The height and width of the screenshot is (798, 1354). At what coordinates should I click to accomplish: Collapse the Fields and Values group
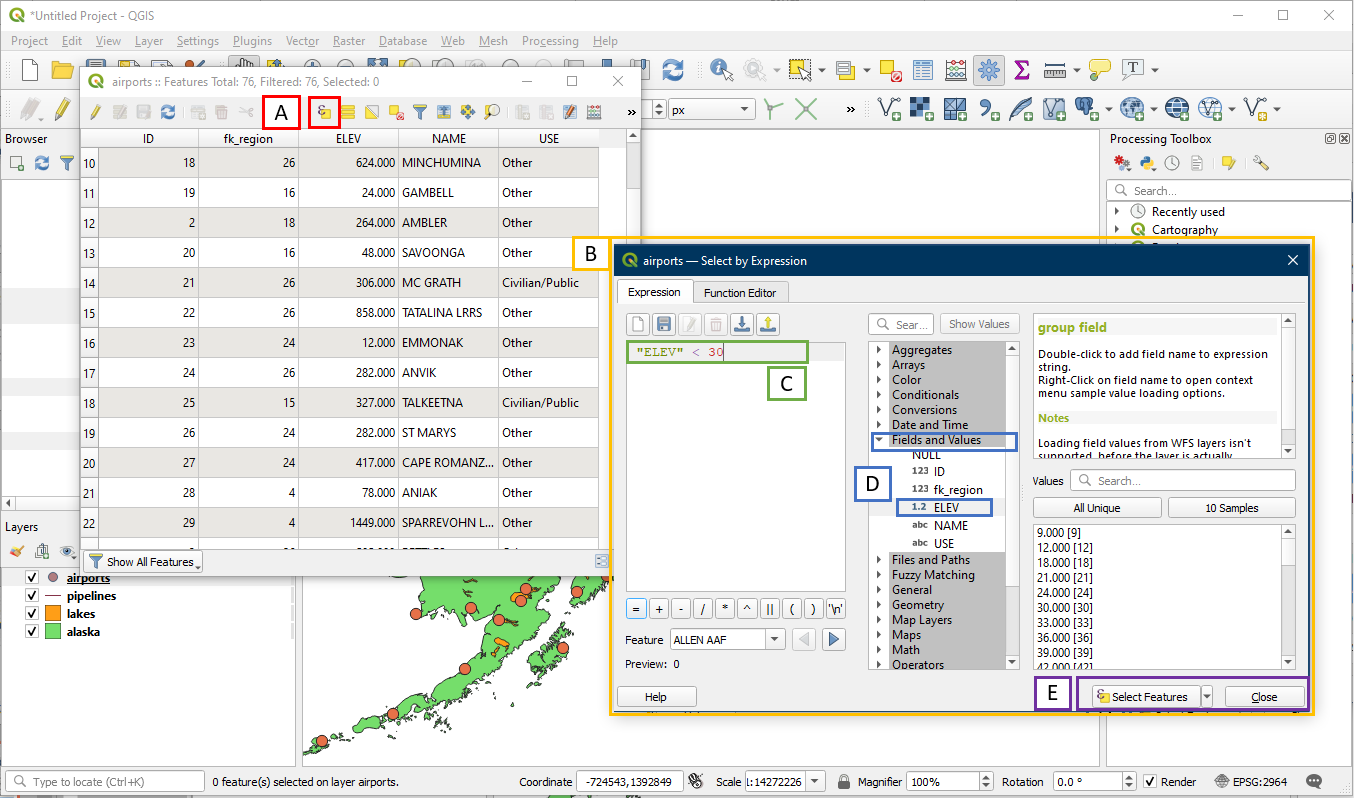pyautogui.click(x=879, y=440)
